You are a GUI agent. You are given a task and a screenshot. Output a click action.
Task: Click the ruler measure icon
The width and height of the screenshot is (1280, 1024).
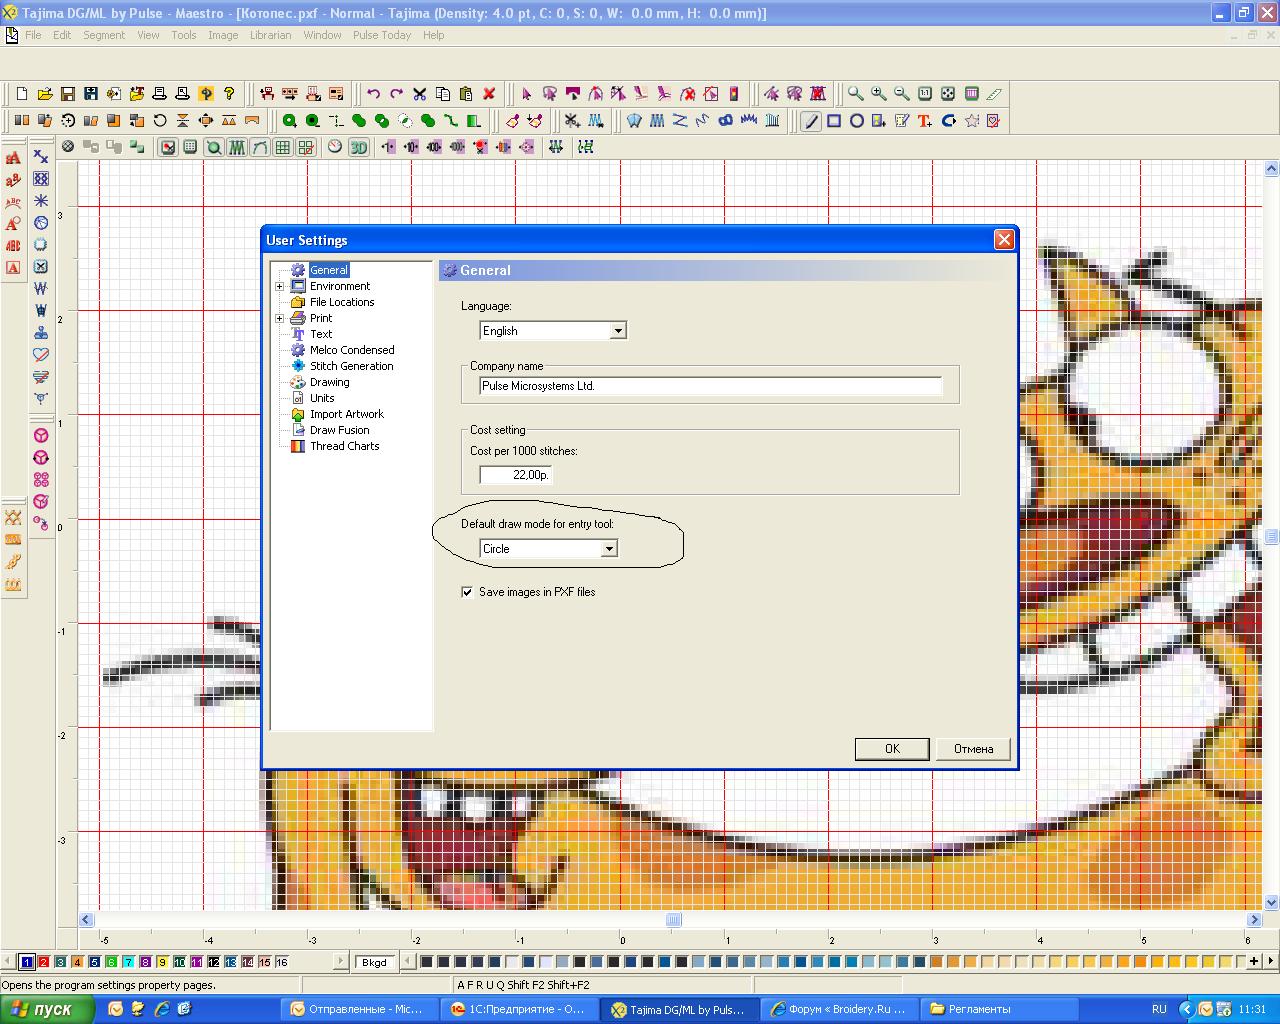tap(994, 94)
